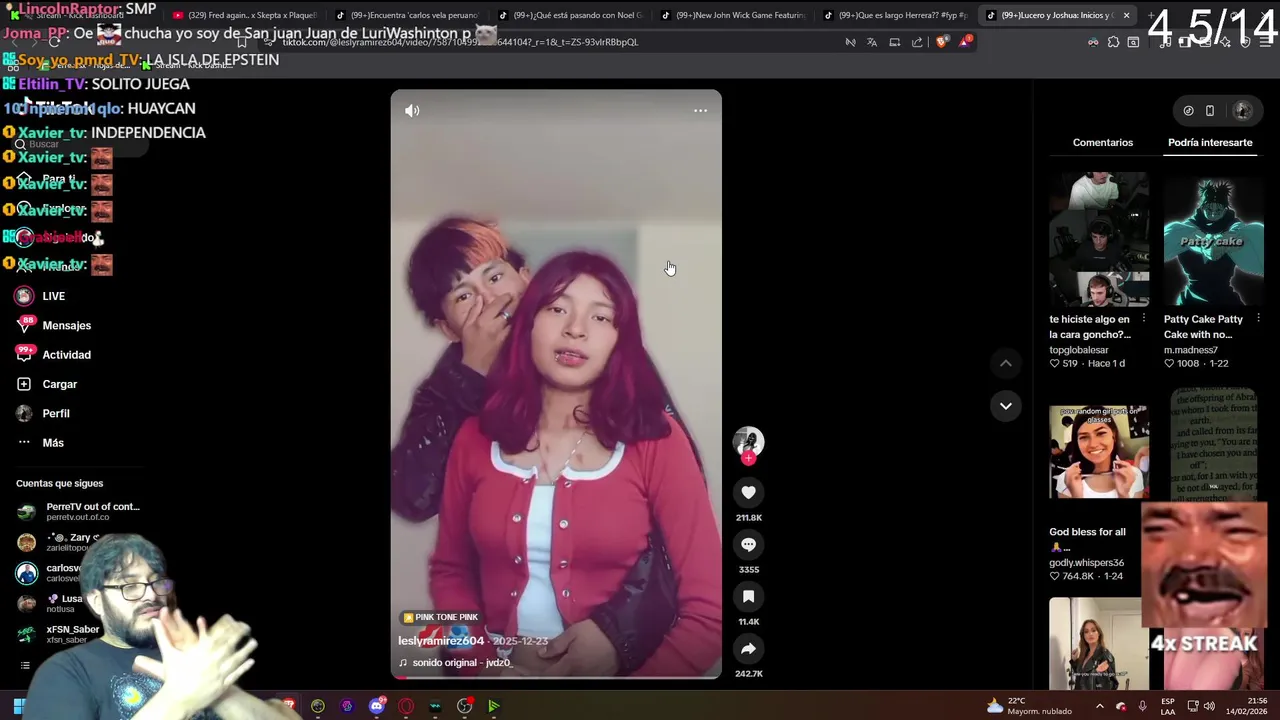
Task: Open Discord from the taskbar
Action: coord(376,706)
